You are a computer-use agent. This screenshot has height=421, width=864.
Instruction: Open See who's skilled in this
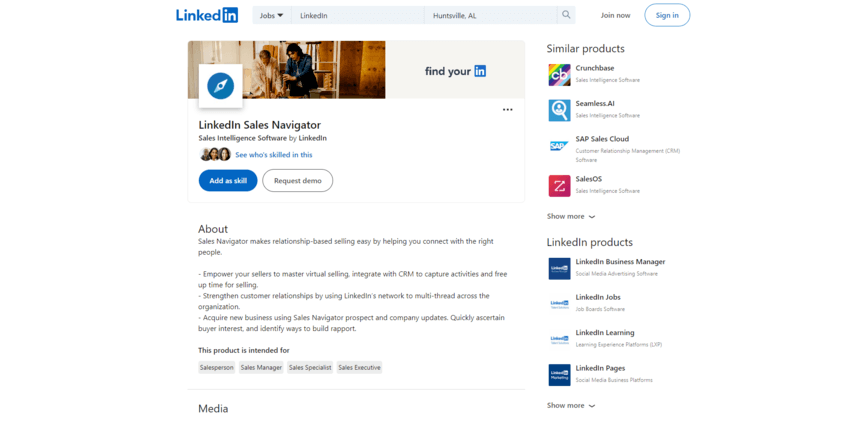tap(274, 155)
